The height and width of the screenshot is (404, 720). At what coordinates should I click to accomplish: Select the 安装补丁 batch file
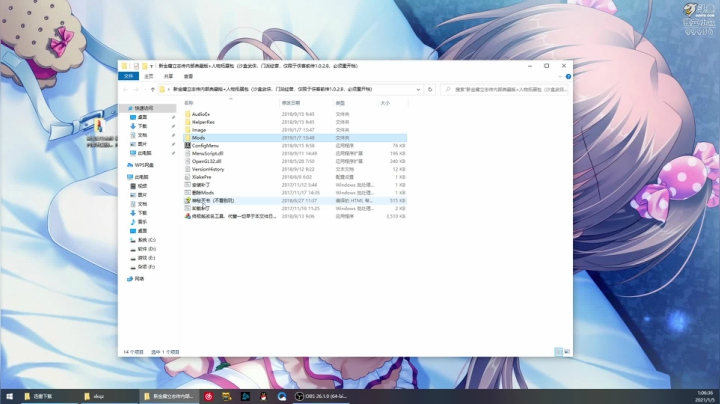pyautogui.click(x=201, y=185)
